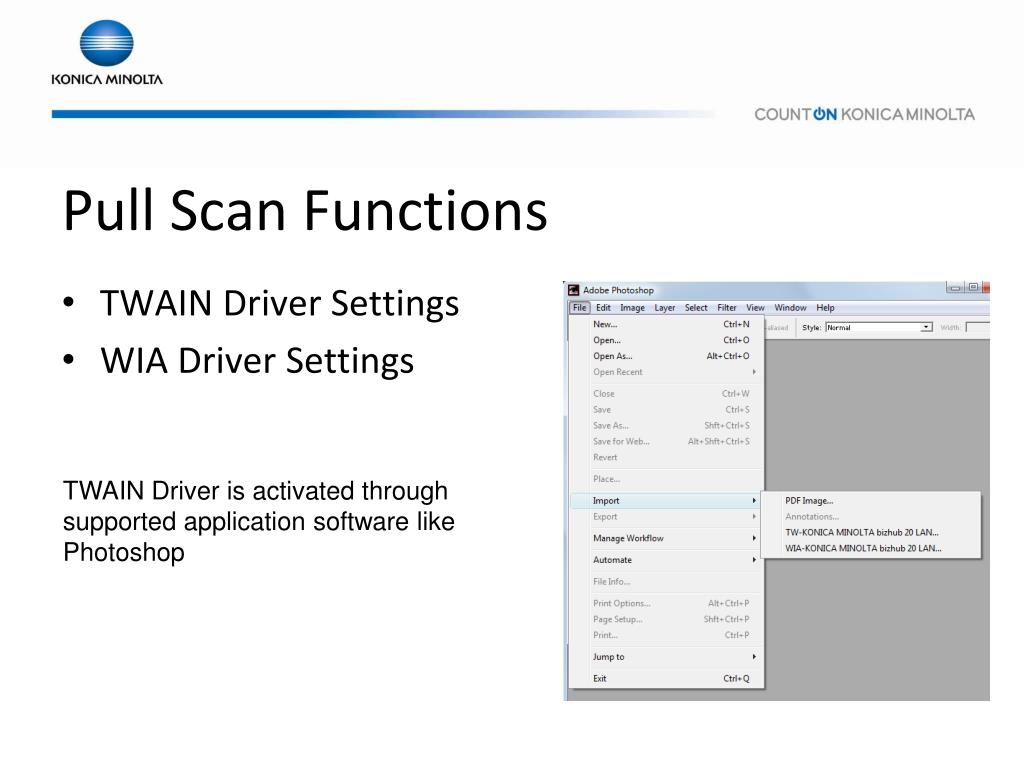Expand the Manage Workflow submenu

pyautogui.click(x=667, y=538)
